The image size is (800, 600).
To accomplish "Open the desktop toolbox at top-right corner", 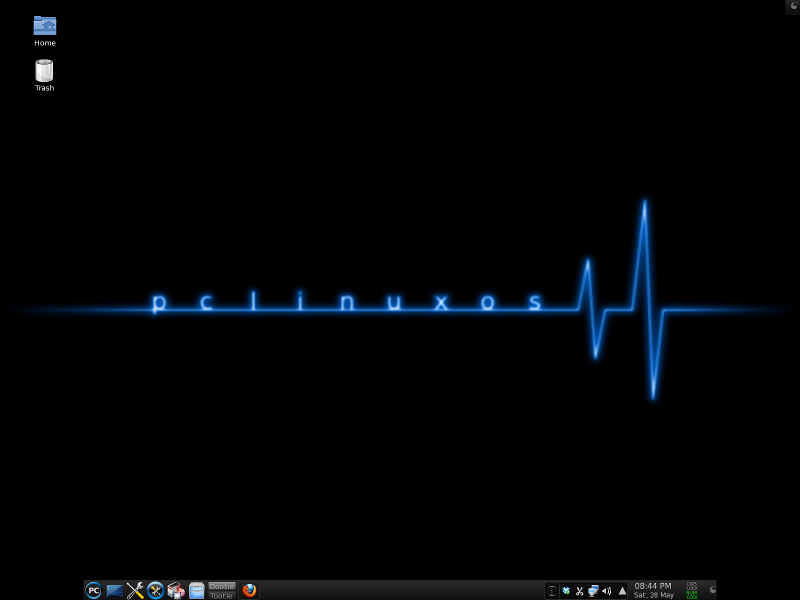I will tap(793, 6).
